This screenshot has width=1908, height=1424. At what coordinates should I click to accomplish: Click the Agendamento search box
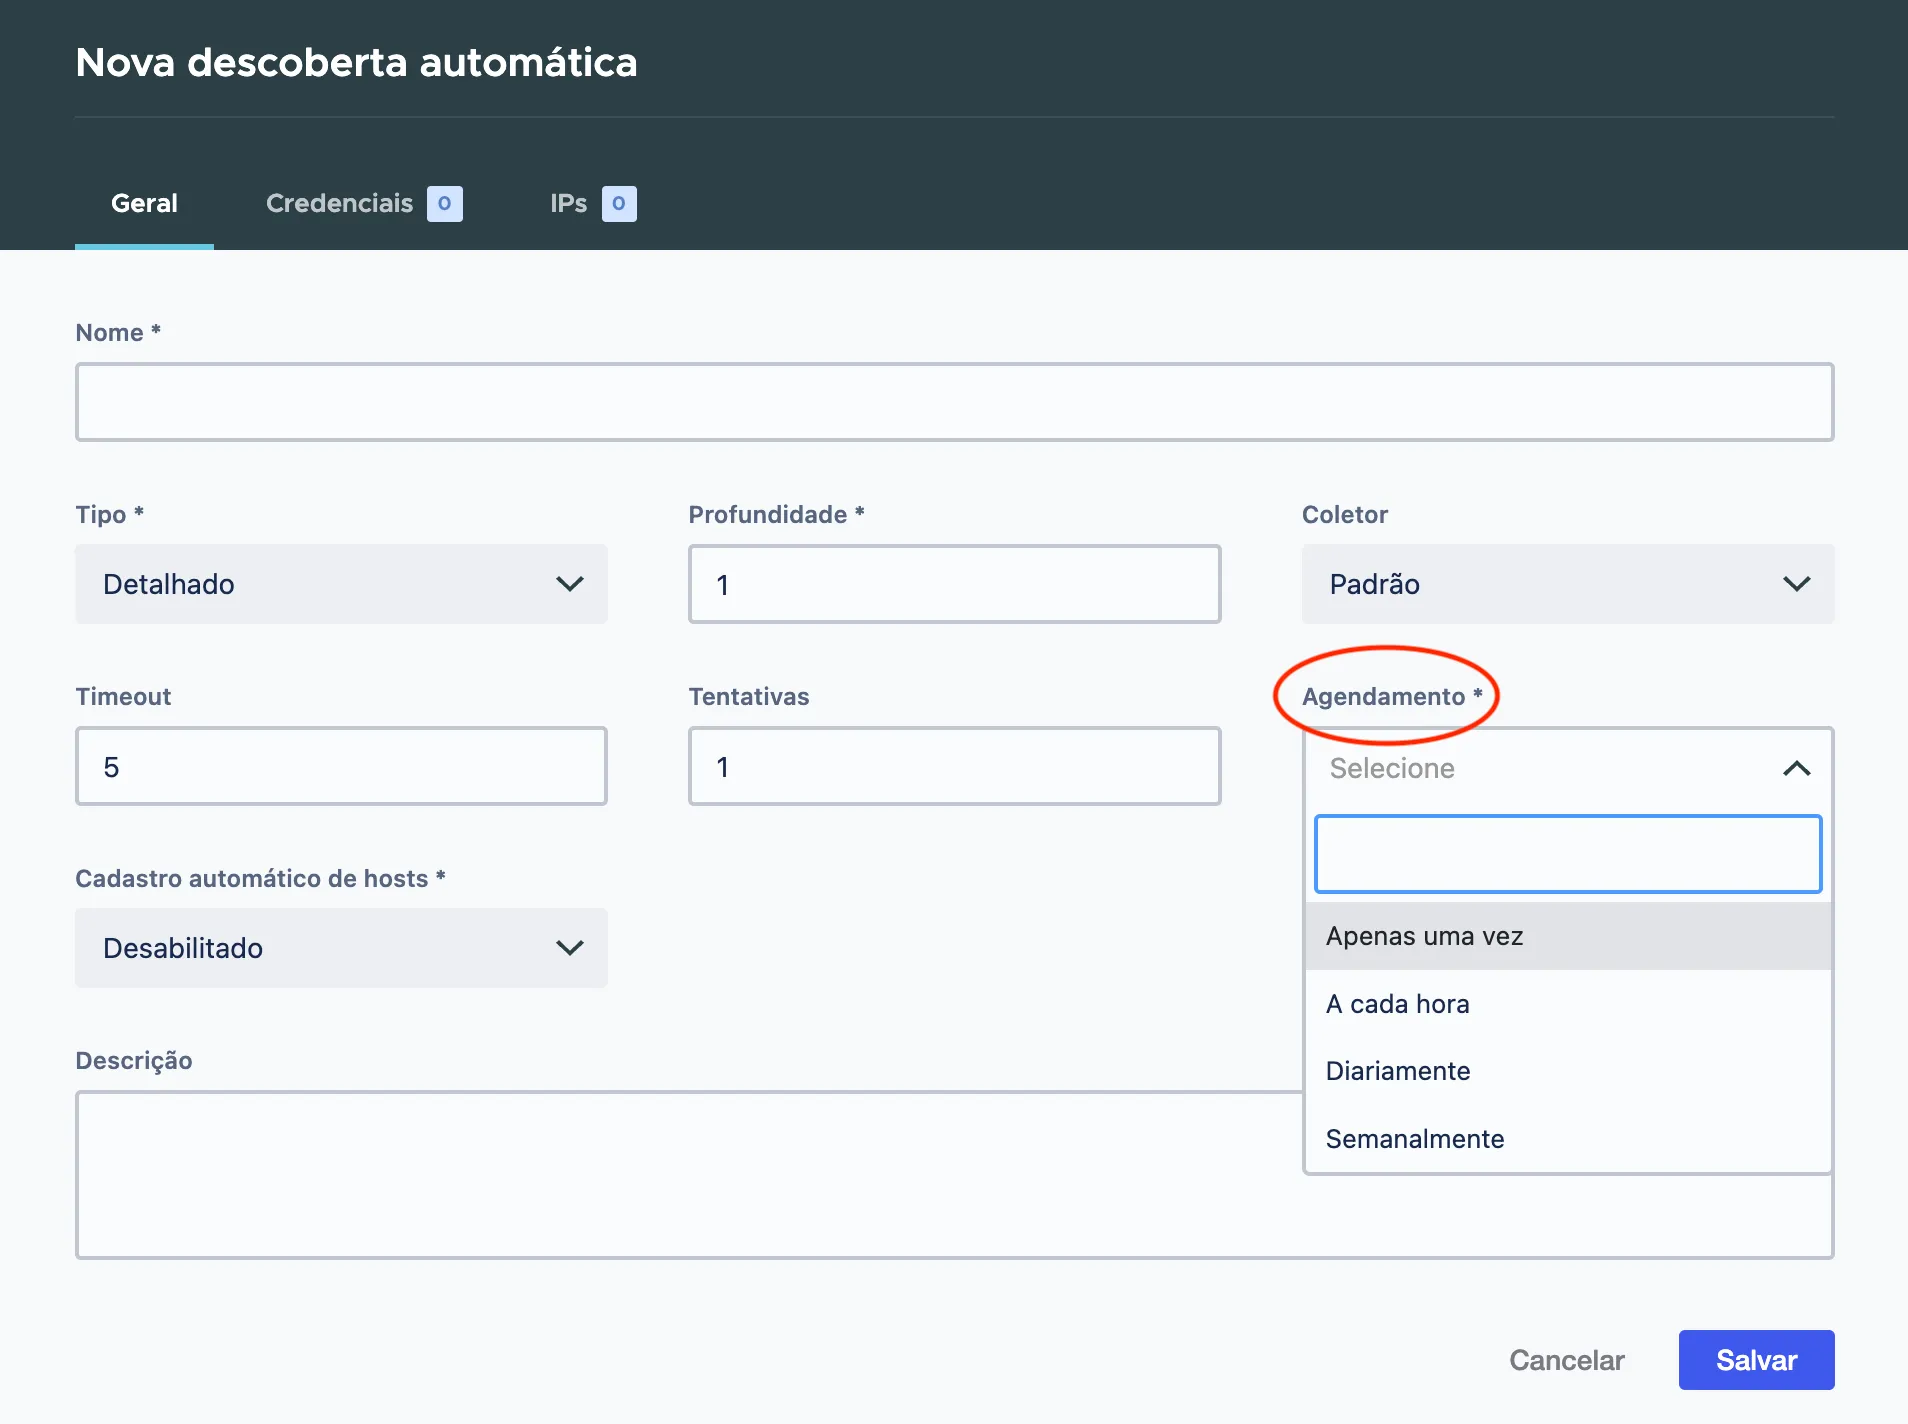[x=1567, y=854]
